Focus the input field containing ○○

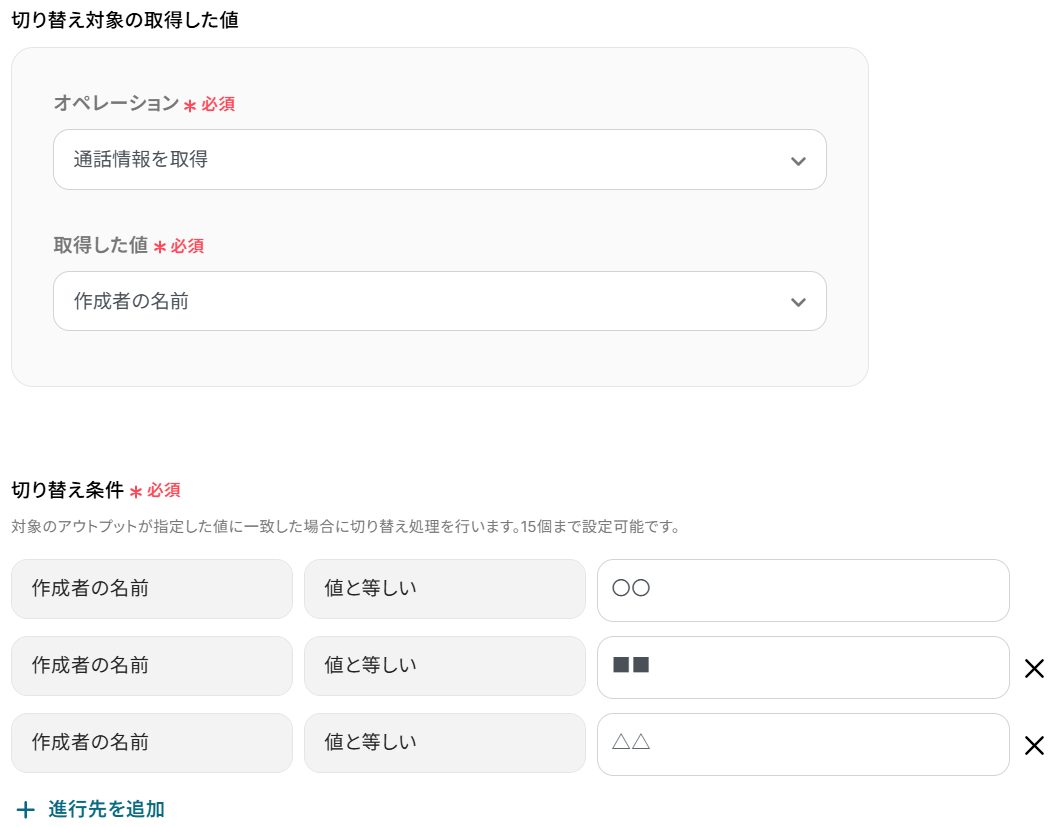point(802,590)
